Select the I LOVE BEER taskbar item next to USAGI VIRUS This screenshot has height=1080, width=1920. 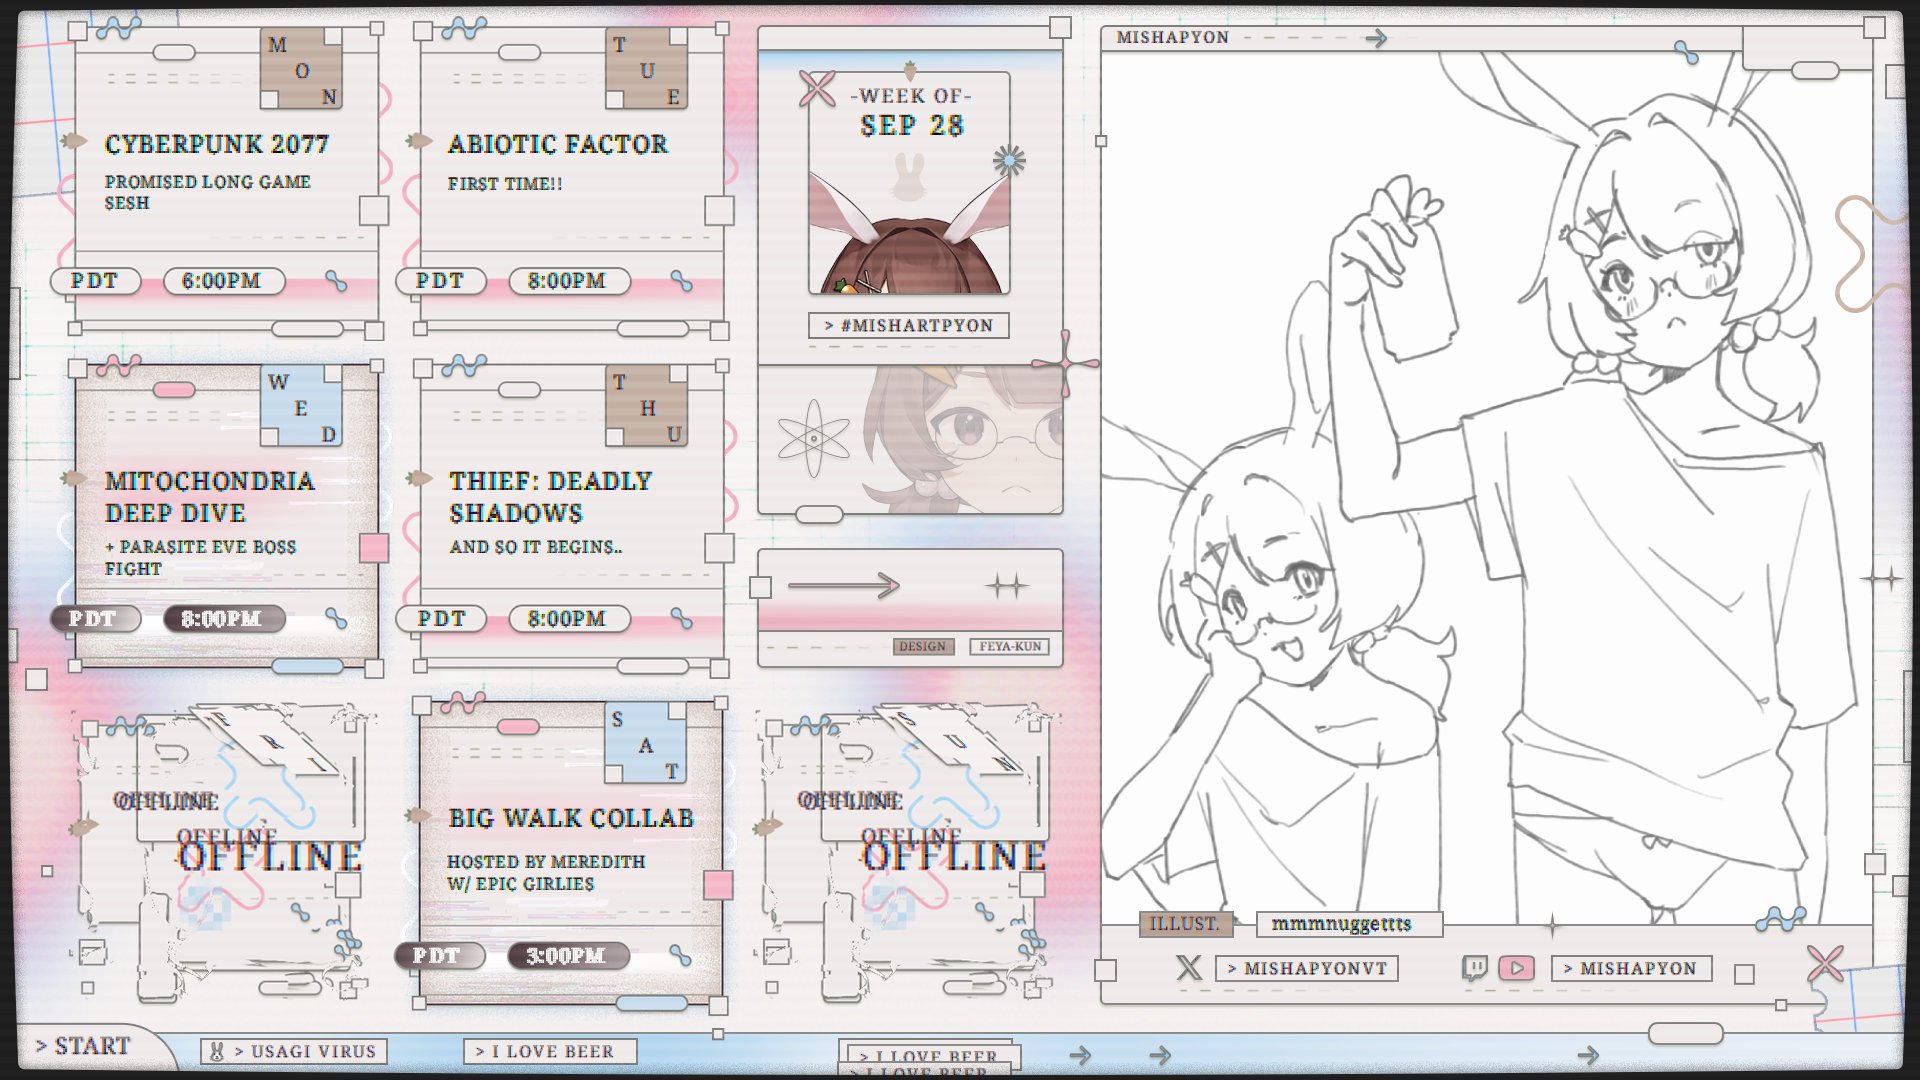[550, 1051]
